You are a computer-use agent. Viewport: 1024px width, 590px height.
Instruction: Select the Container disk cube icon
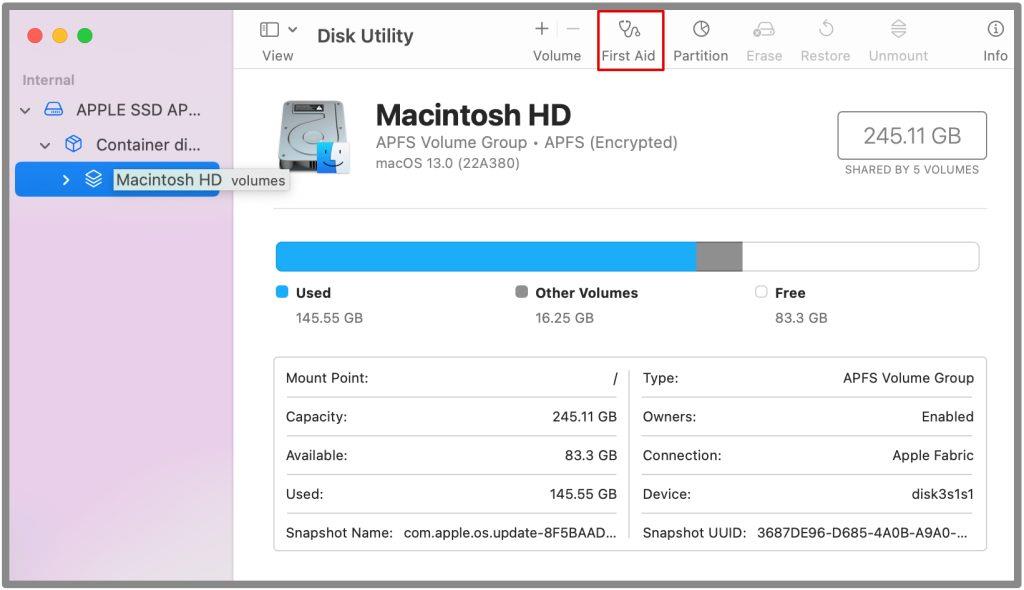tap(74, 144)
